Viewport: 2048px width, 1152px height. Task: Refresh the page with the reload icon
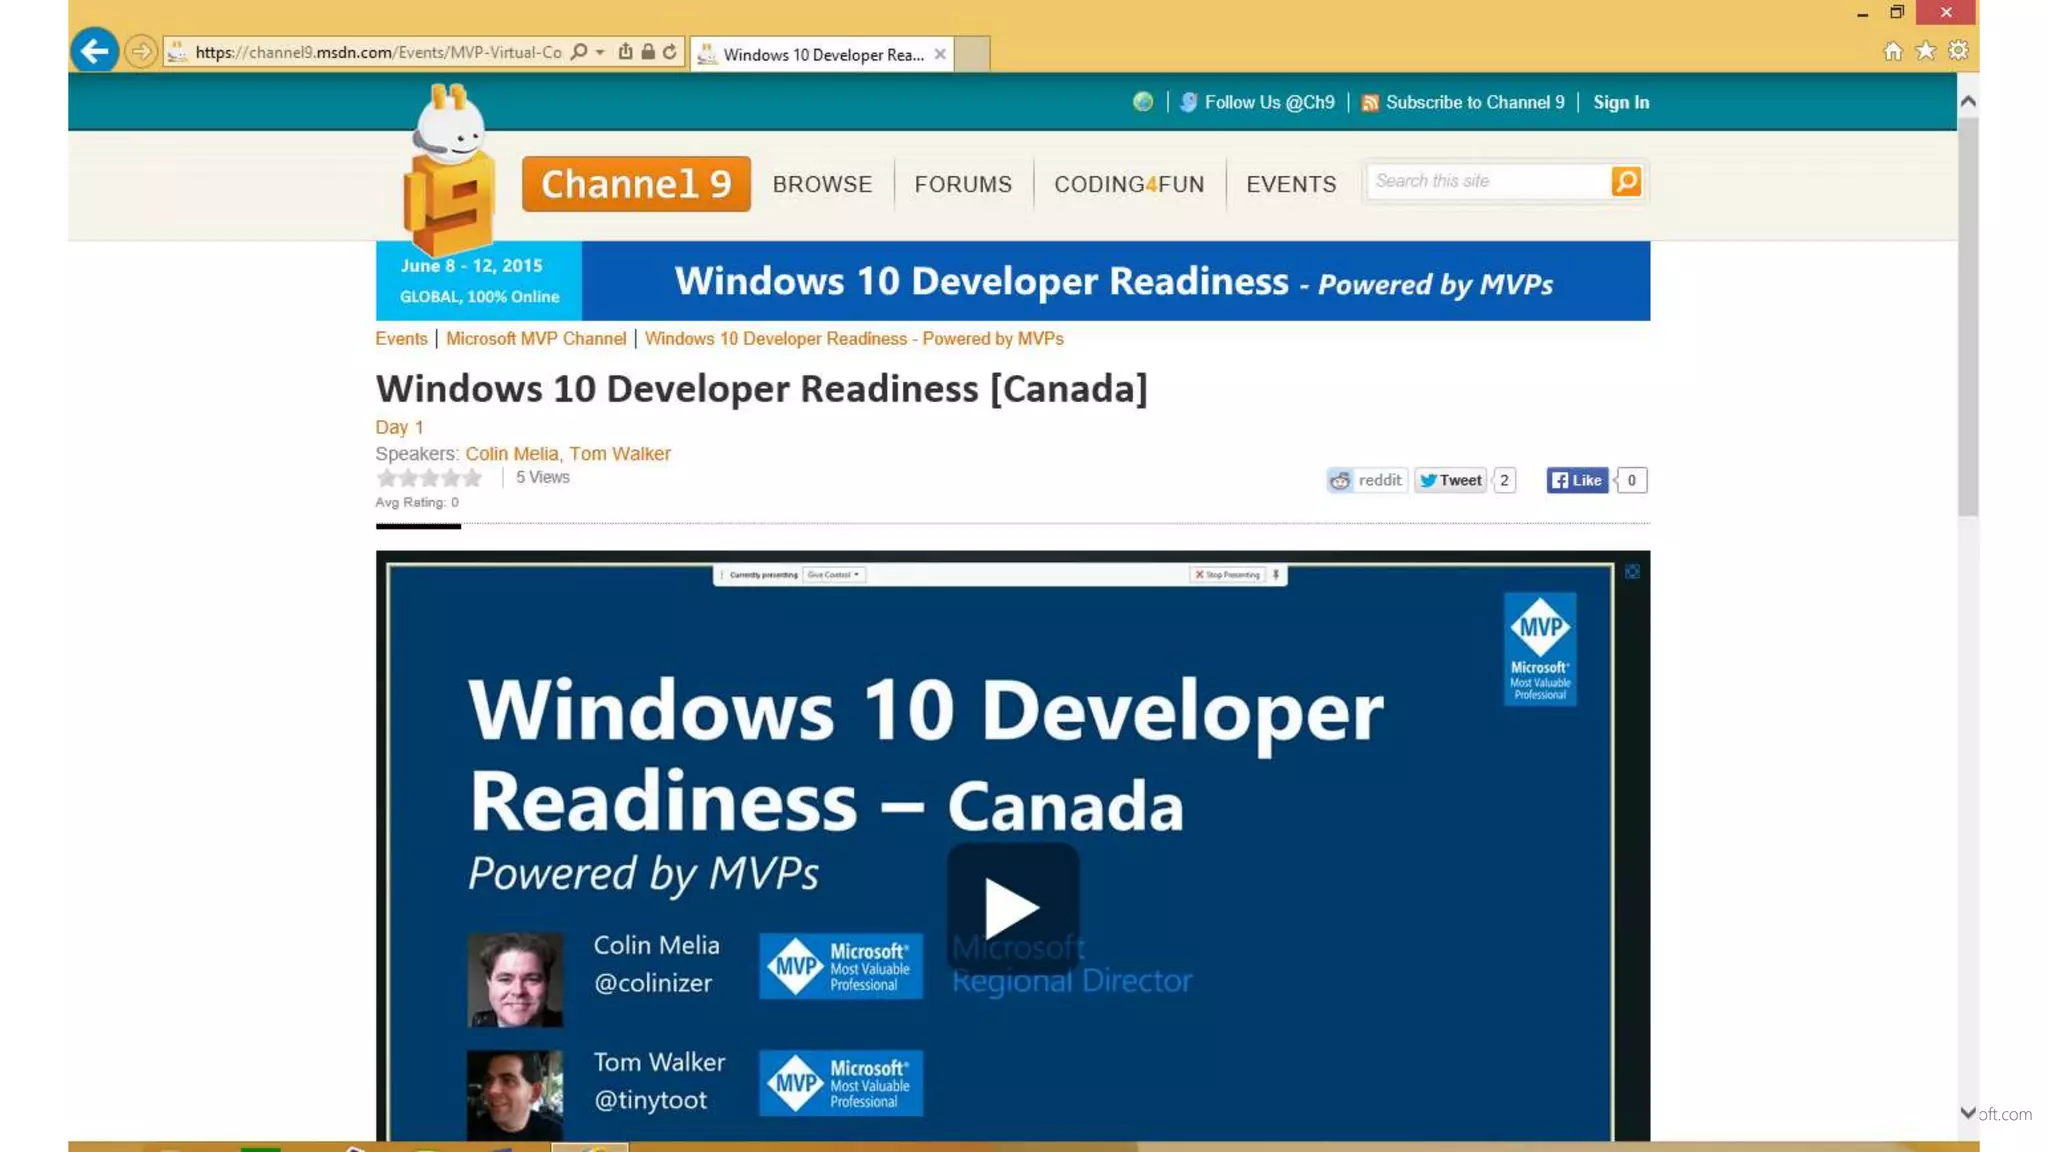pyautogui.click(x=670, y=52)
